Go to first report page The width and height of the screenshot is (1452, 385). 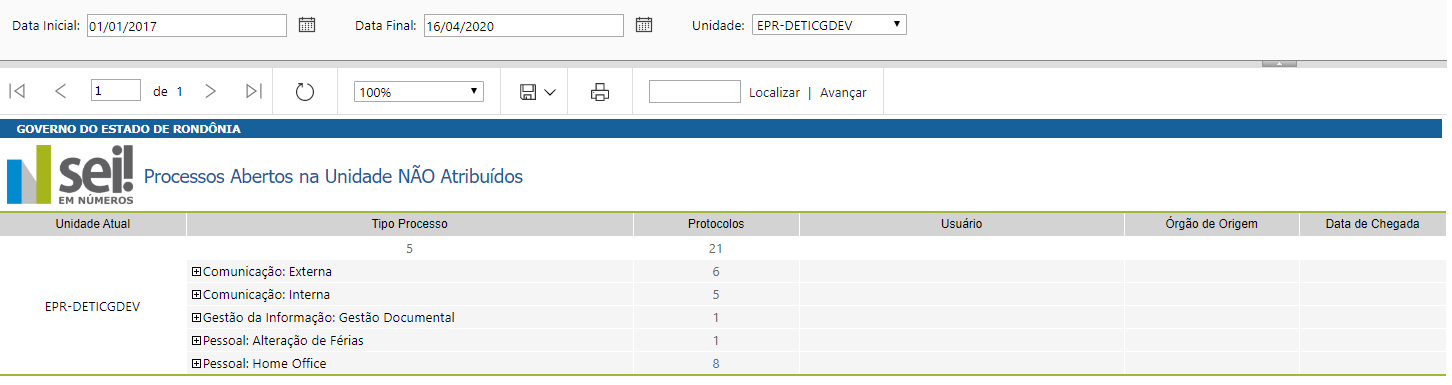pos(17,91)
